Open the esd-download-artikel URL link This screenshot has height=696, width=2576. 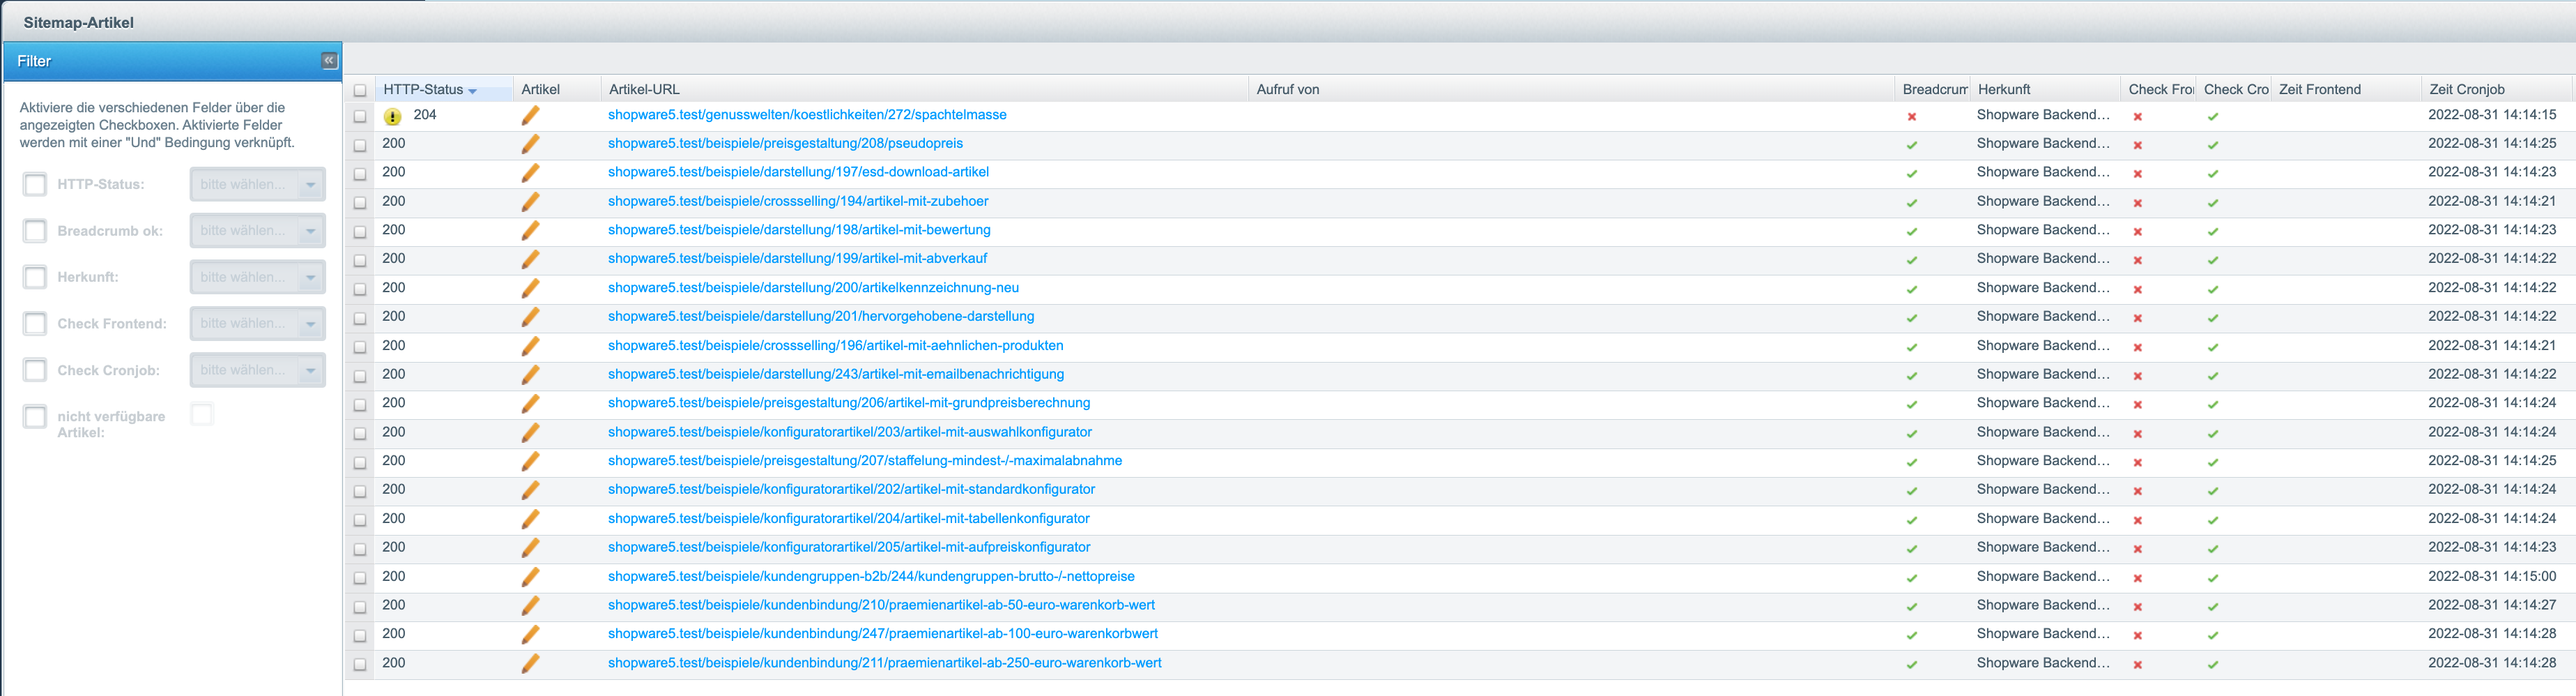coord(798,172)
